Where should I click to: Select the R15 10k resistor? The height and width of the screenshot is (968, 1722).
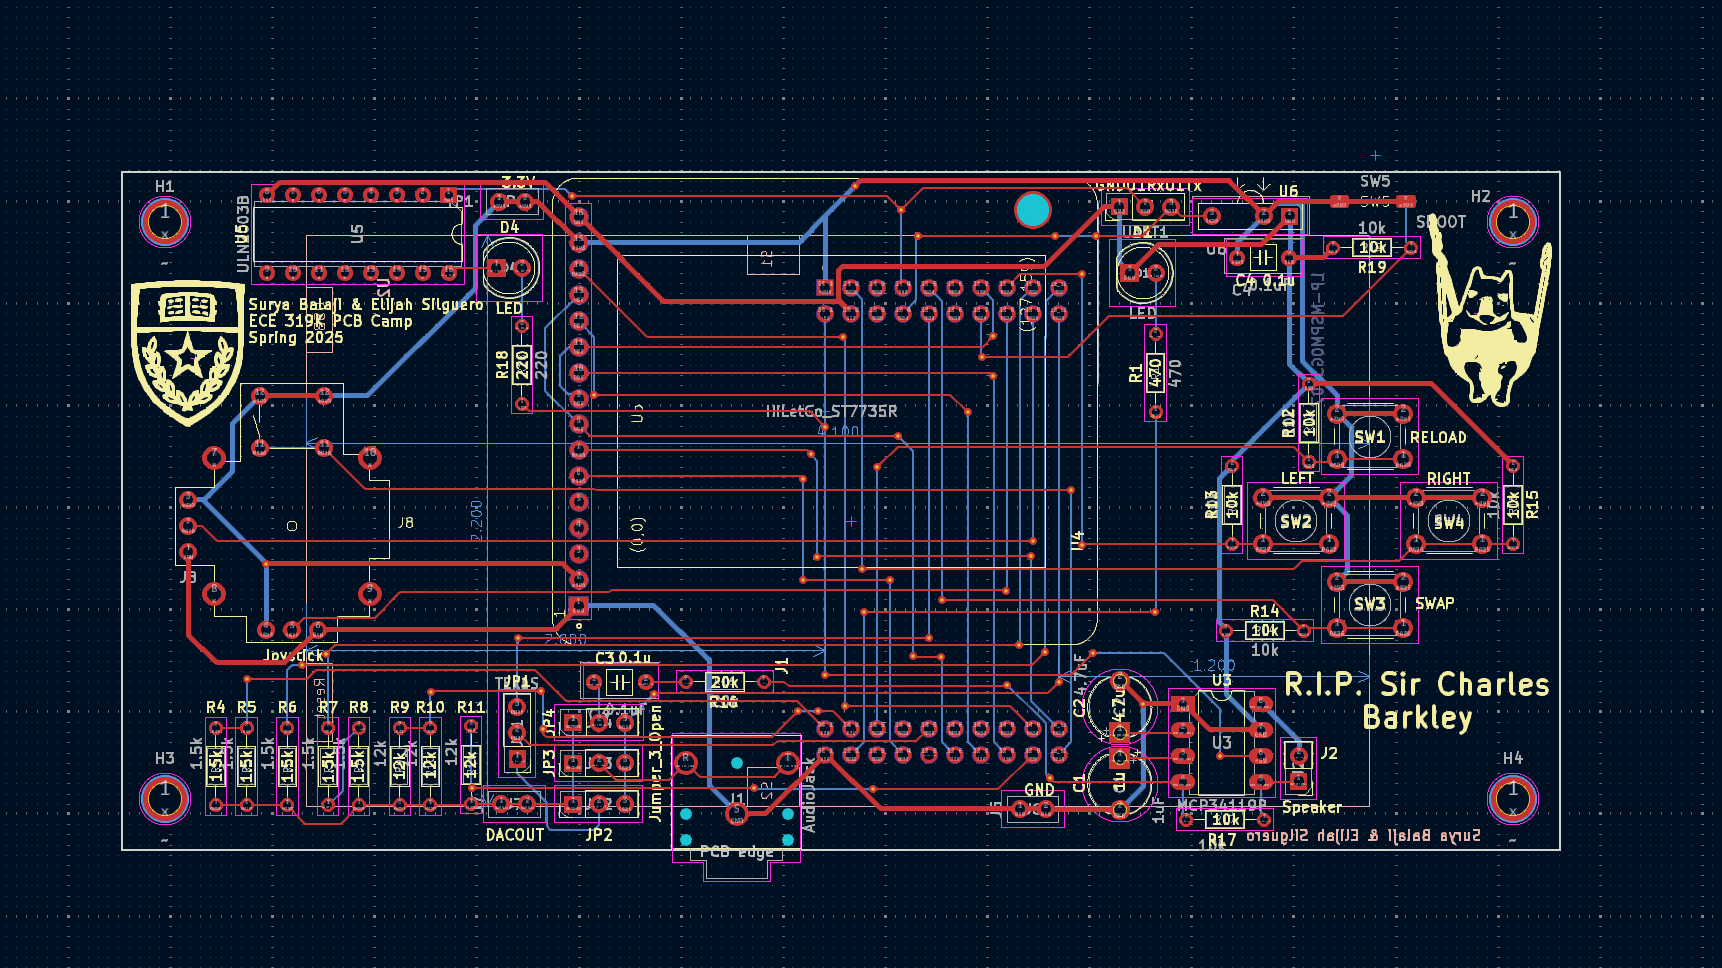pos(1513,505)
